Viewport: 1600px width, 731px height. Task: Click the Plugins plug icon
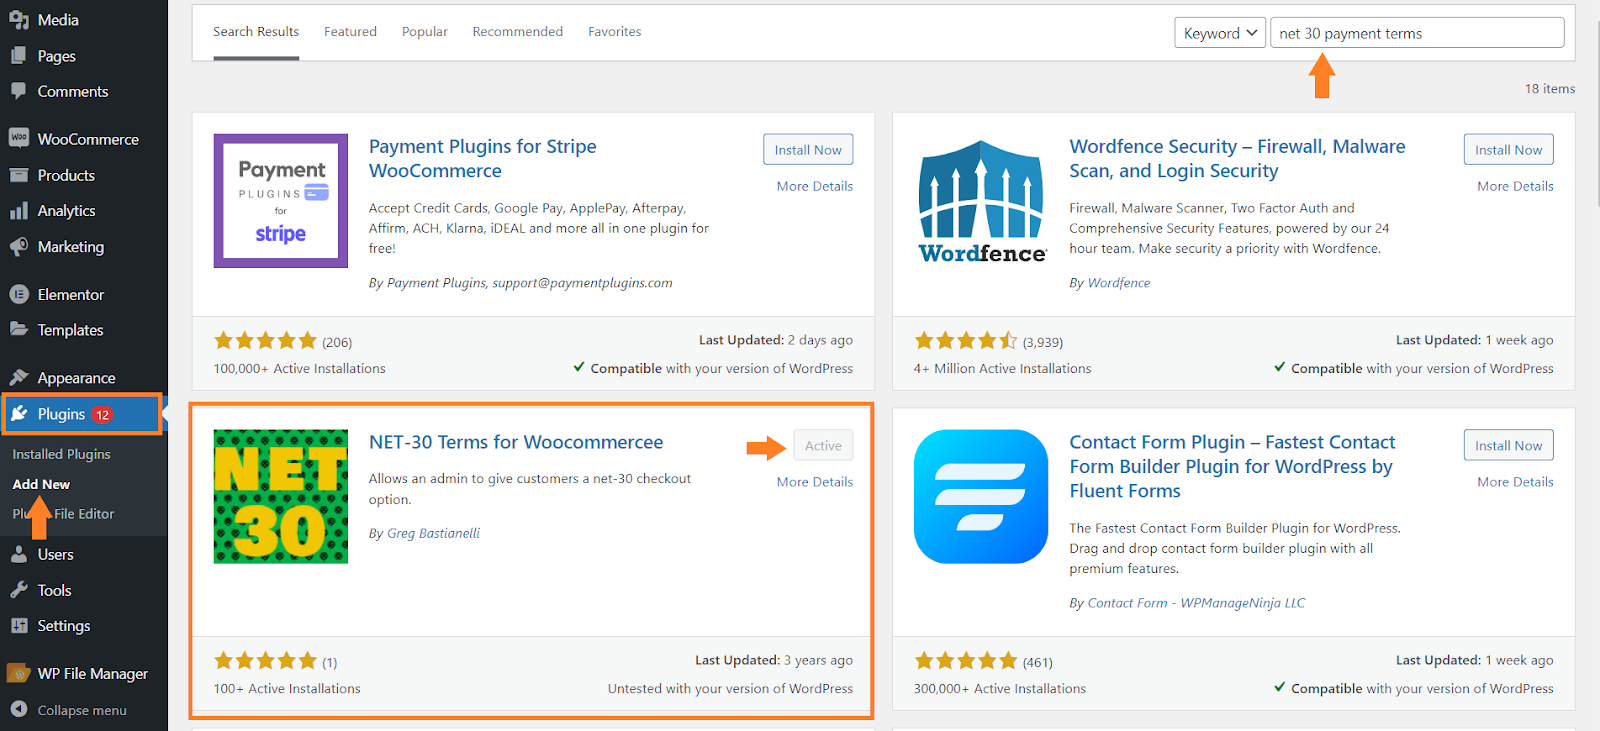(20, 414)
